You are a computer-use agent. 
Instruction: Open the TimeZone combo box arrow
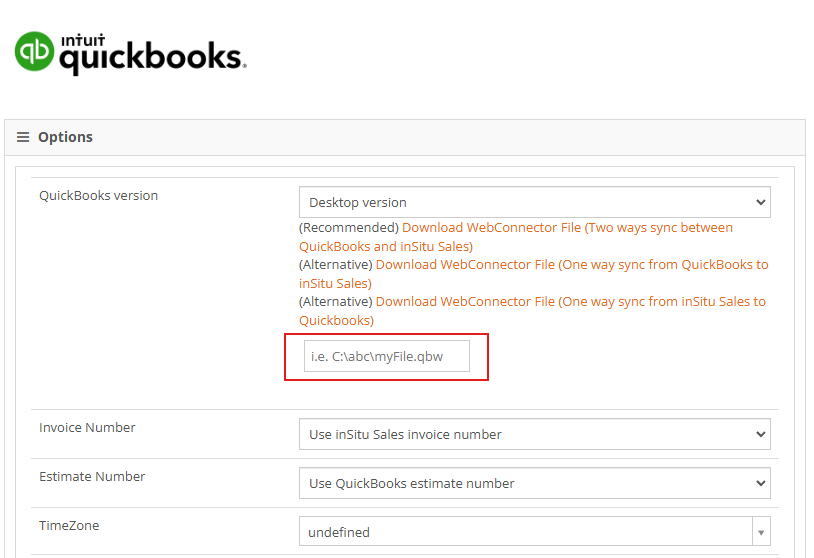[x=761, y=532]
